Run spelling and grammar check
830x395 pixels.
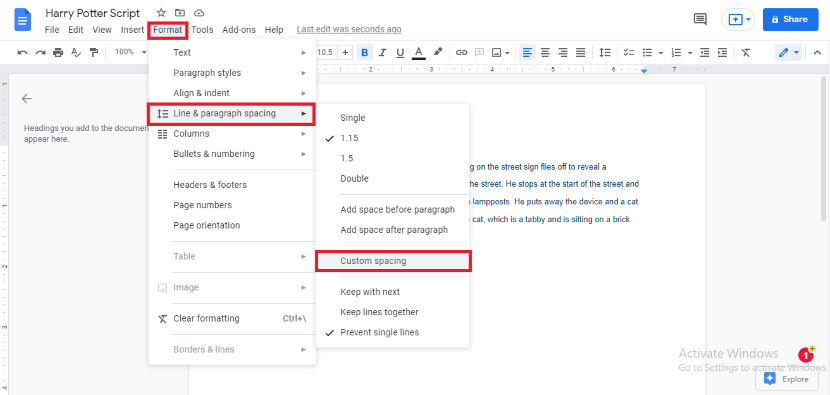[x=76, y=52]
